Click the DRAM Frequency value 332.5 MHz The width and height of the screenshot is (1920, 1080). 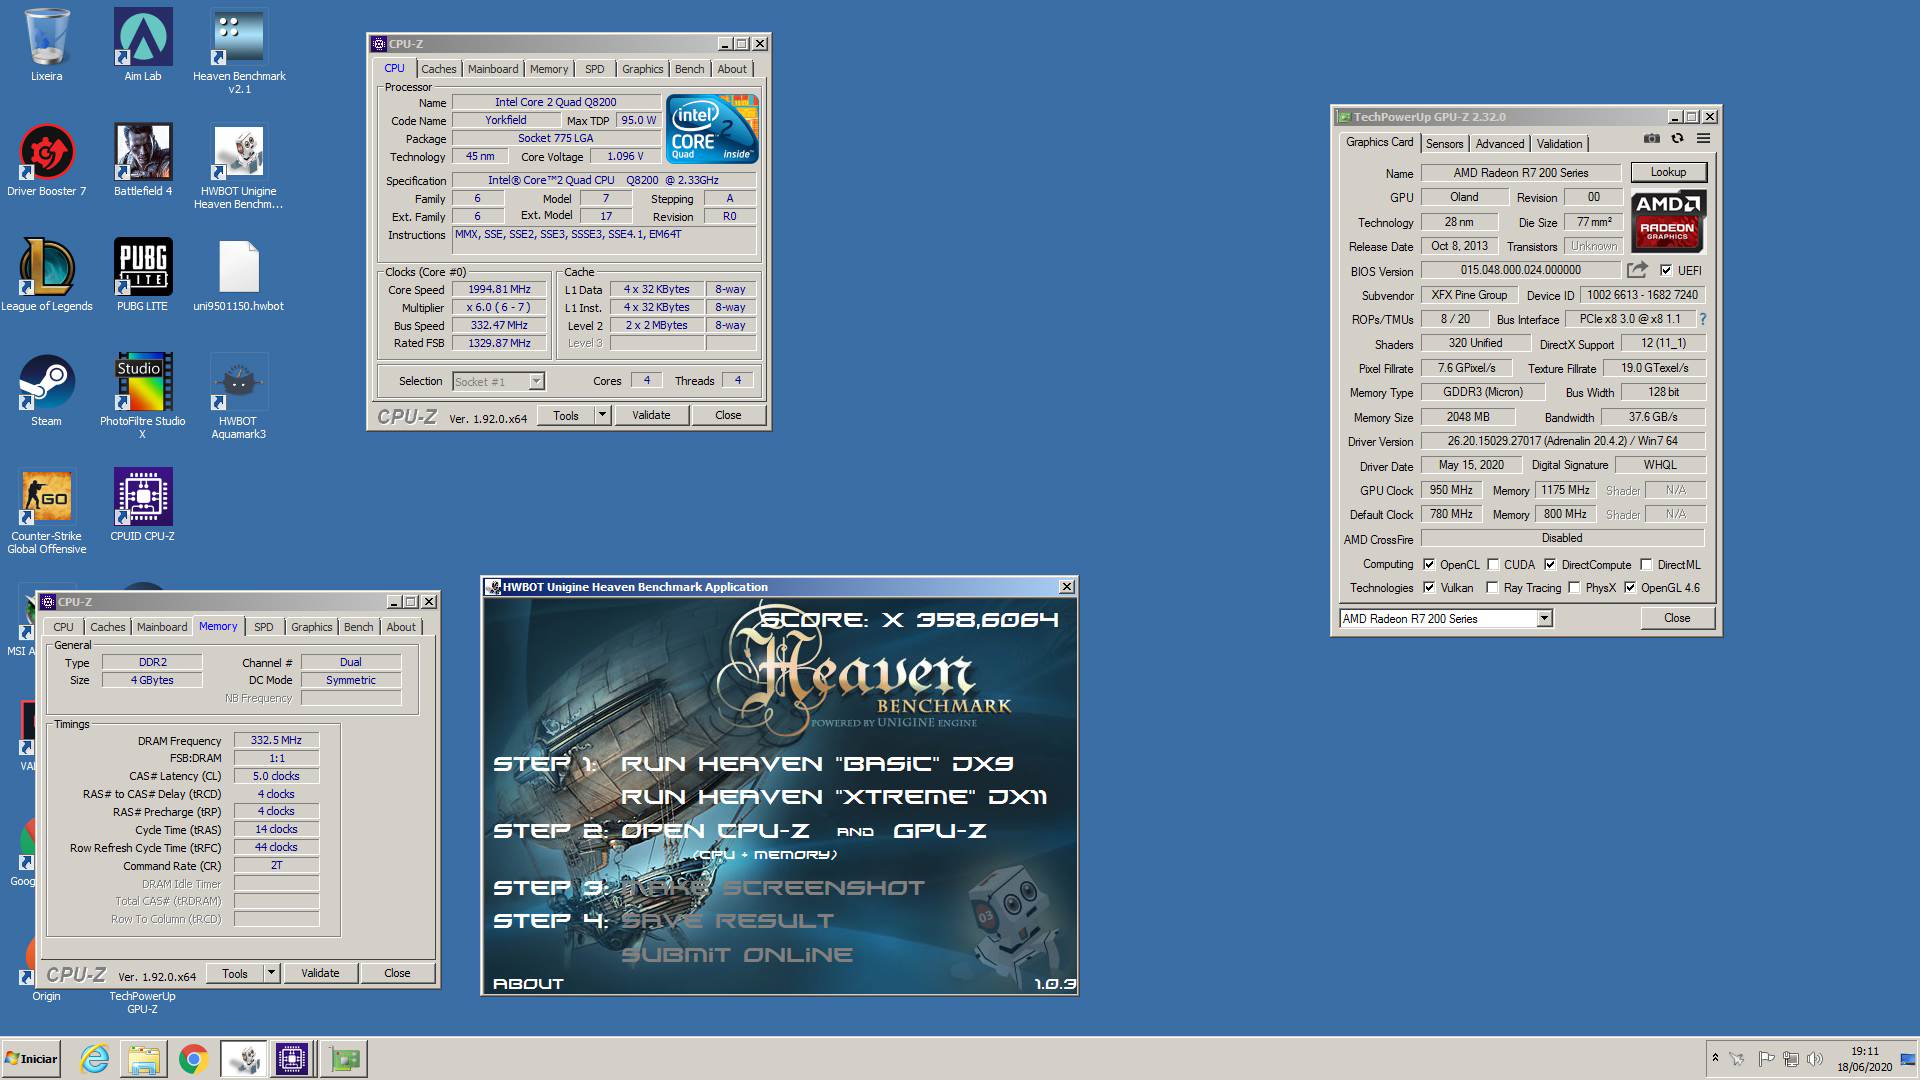click(x=276, y=740)
